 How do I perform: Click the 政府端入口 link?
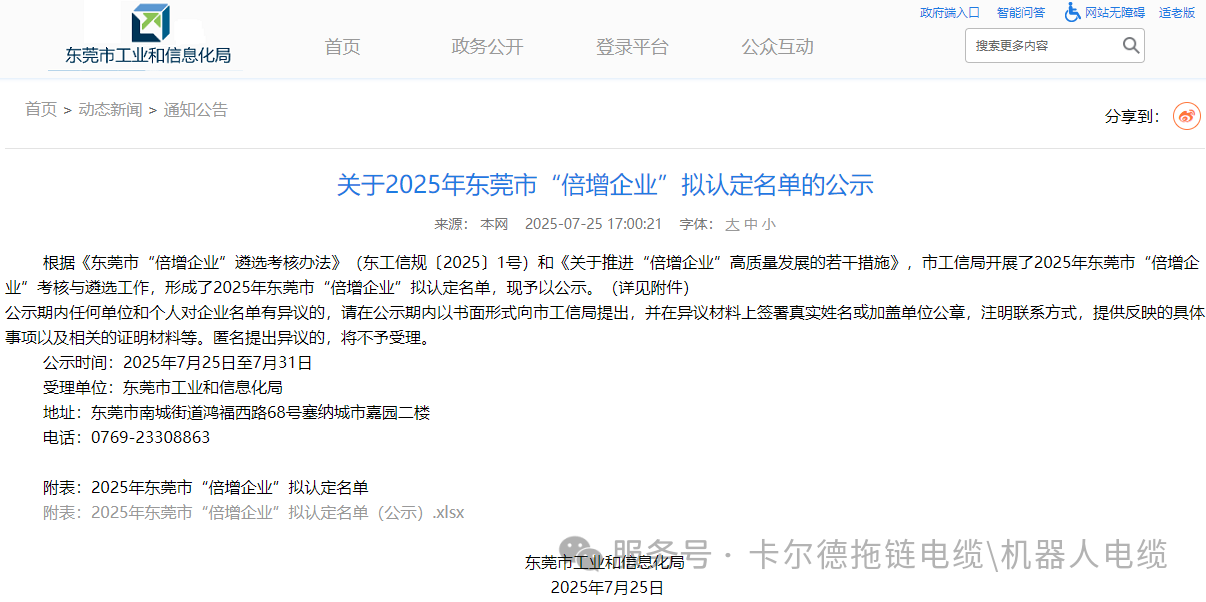pos(949,13)
